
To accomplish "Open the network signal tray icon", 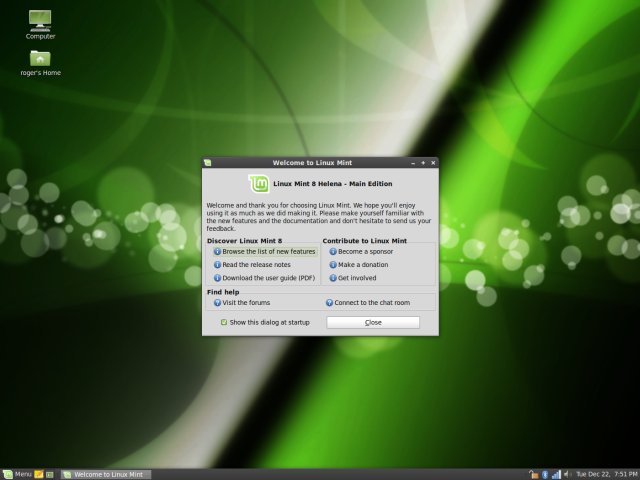I will [x=557, y=474].
